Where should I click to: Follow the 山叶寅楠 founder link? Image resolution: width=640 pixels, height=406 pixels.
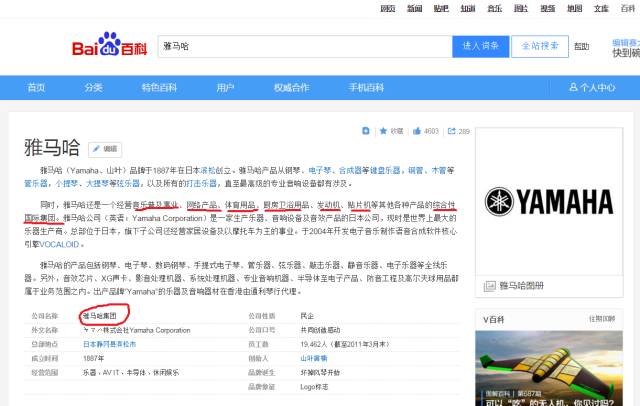(x=313, y=358)
